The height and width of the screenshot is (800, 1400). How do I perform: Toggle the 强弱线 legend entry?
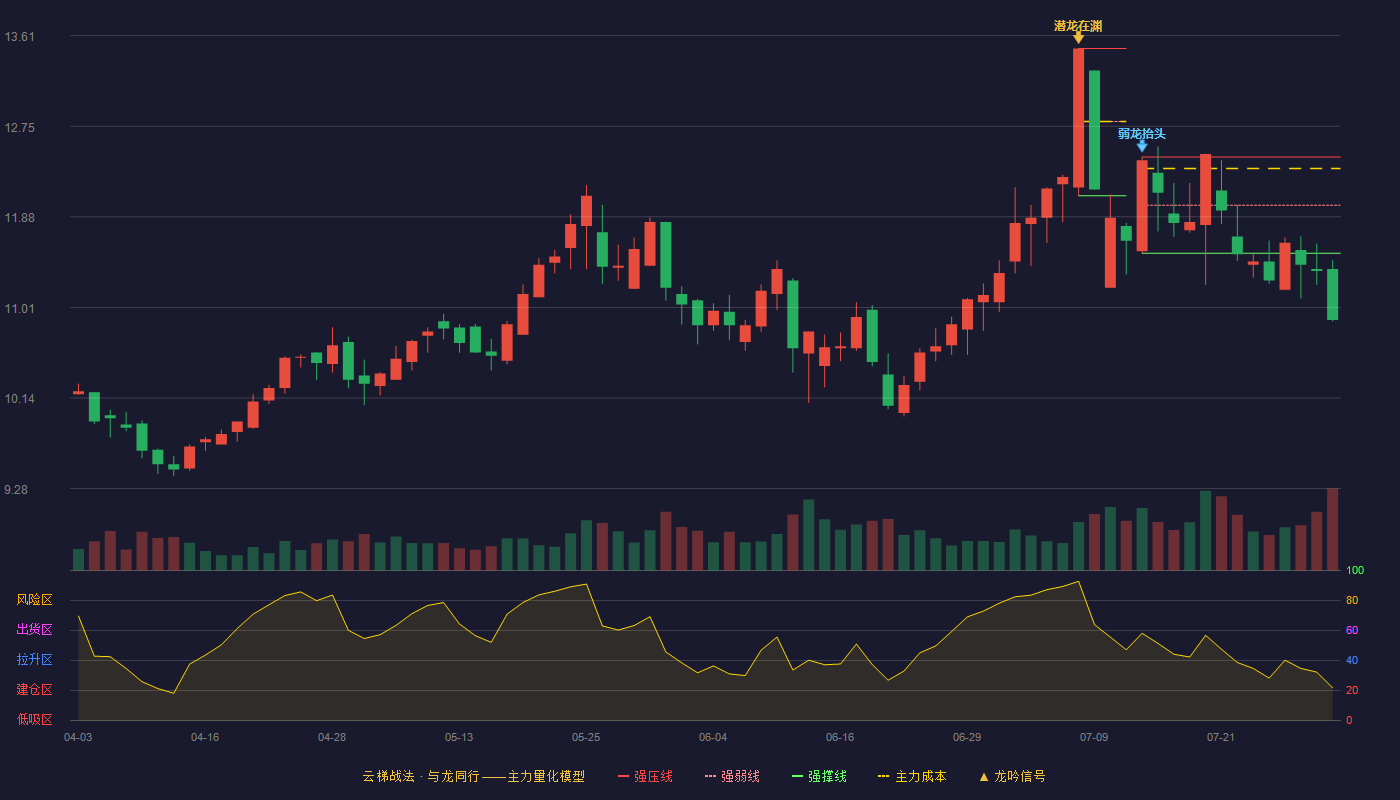coord(732,776)
